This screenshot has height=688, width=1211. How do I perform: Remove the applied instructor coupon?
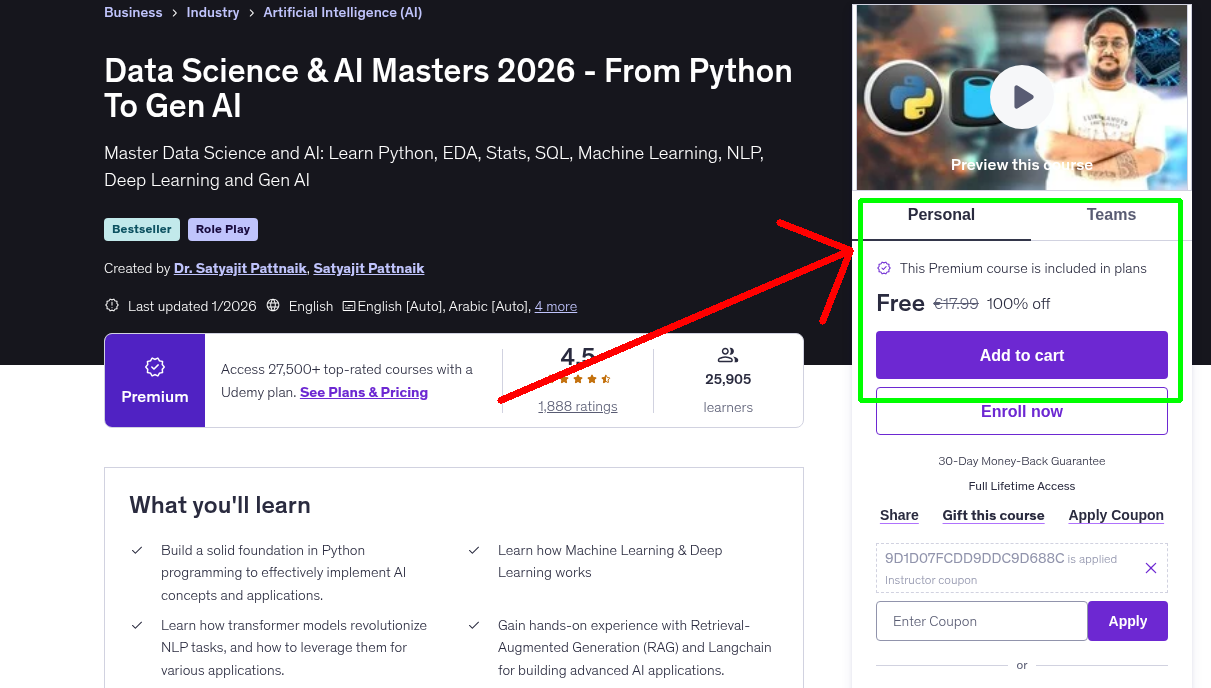1150,568
